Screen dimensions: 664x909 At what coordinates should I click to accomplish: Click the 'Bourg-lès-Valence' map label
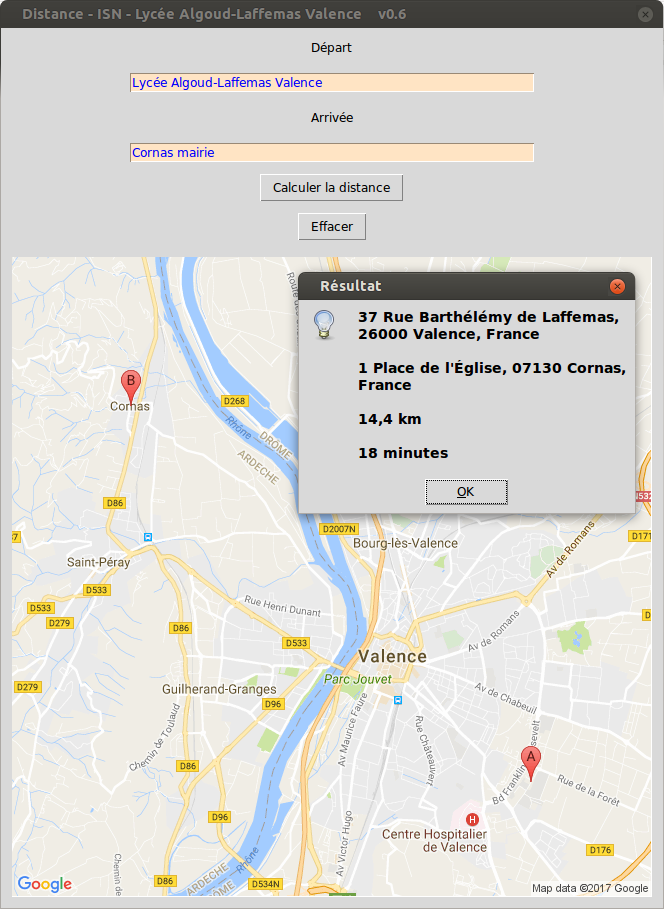(405, 543)
